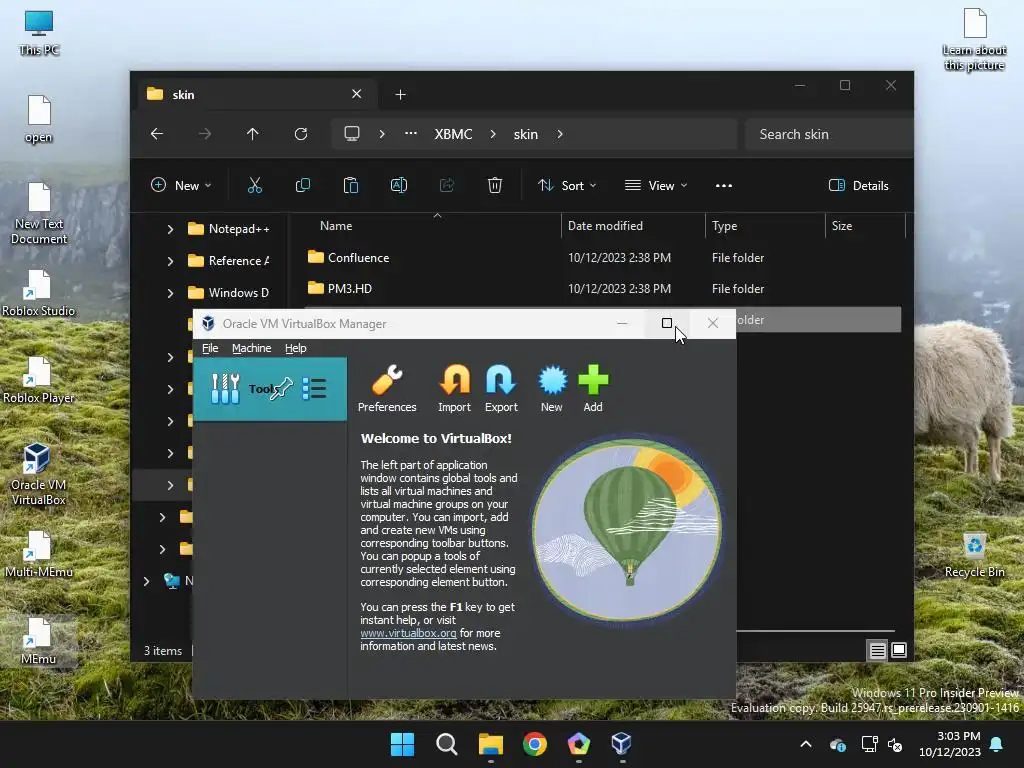Open File Explorer from taskbar
This screenshot has width=1024, height=768.
click(x=490, y=744)
